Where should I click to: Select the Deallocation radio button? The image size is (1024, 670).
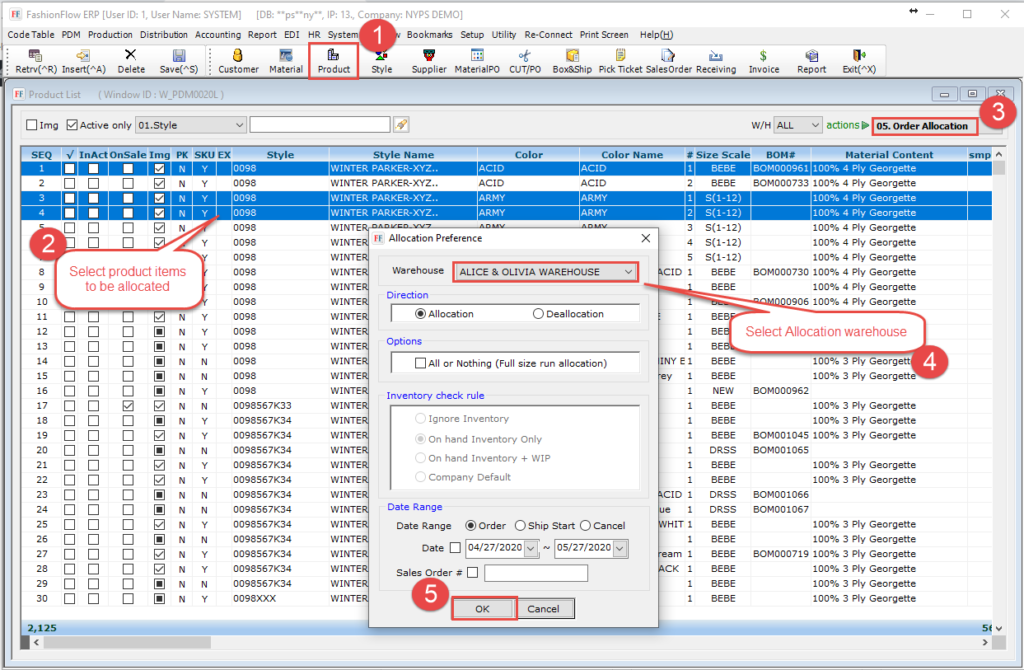click(538, 313)
